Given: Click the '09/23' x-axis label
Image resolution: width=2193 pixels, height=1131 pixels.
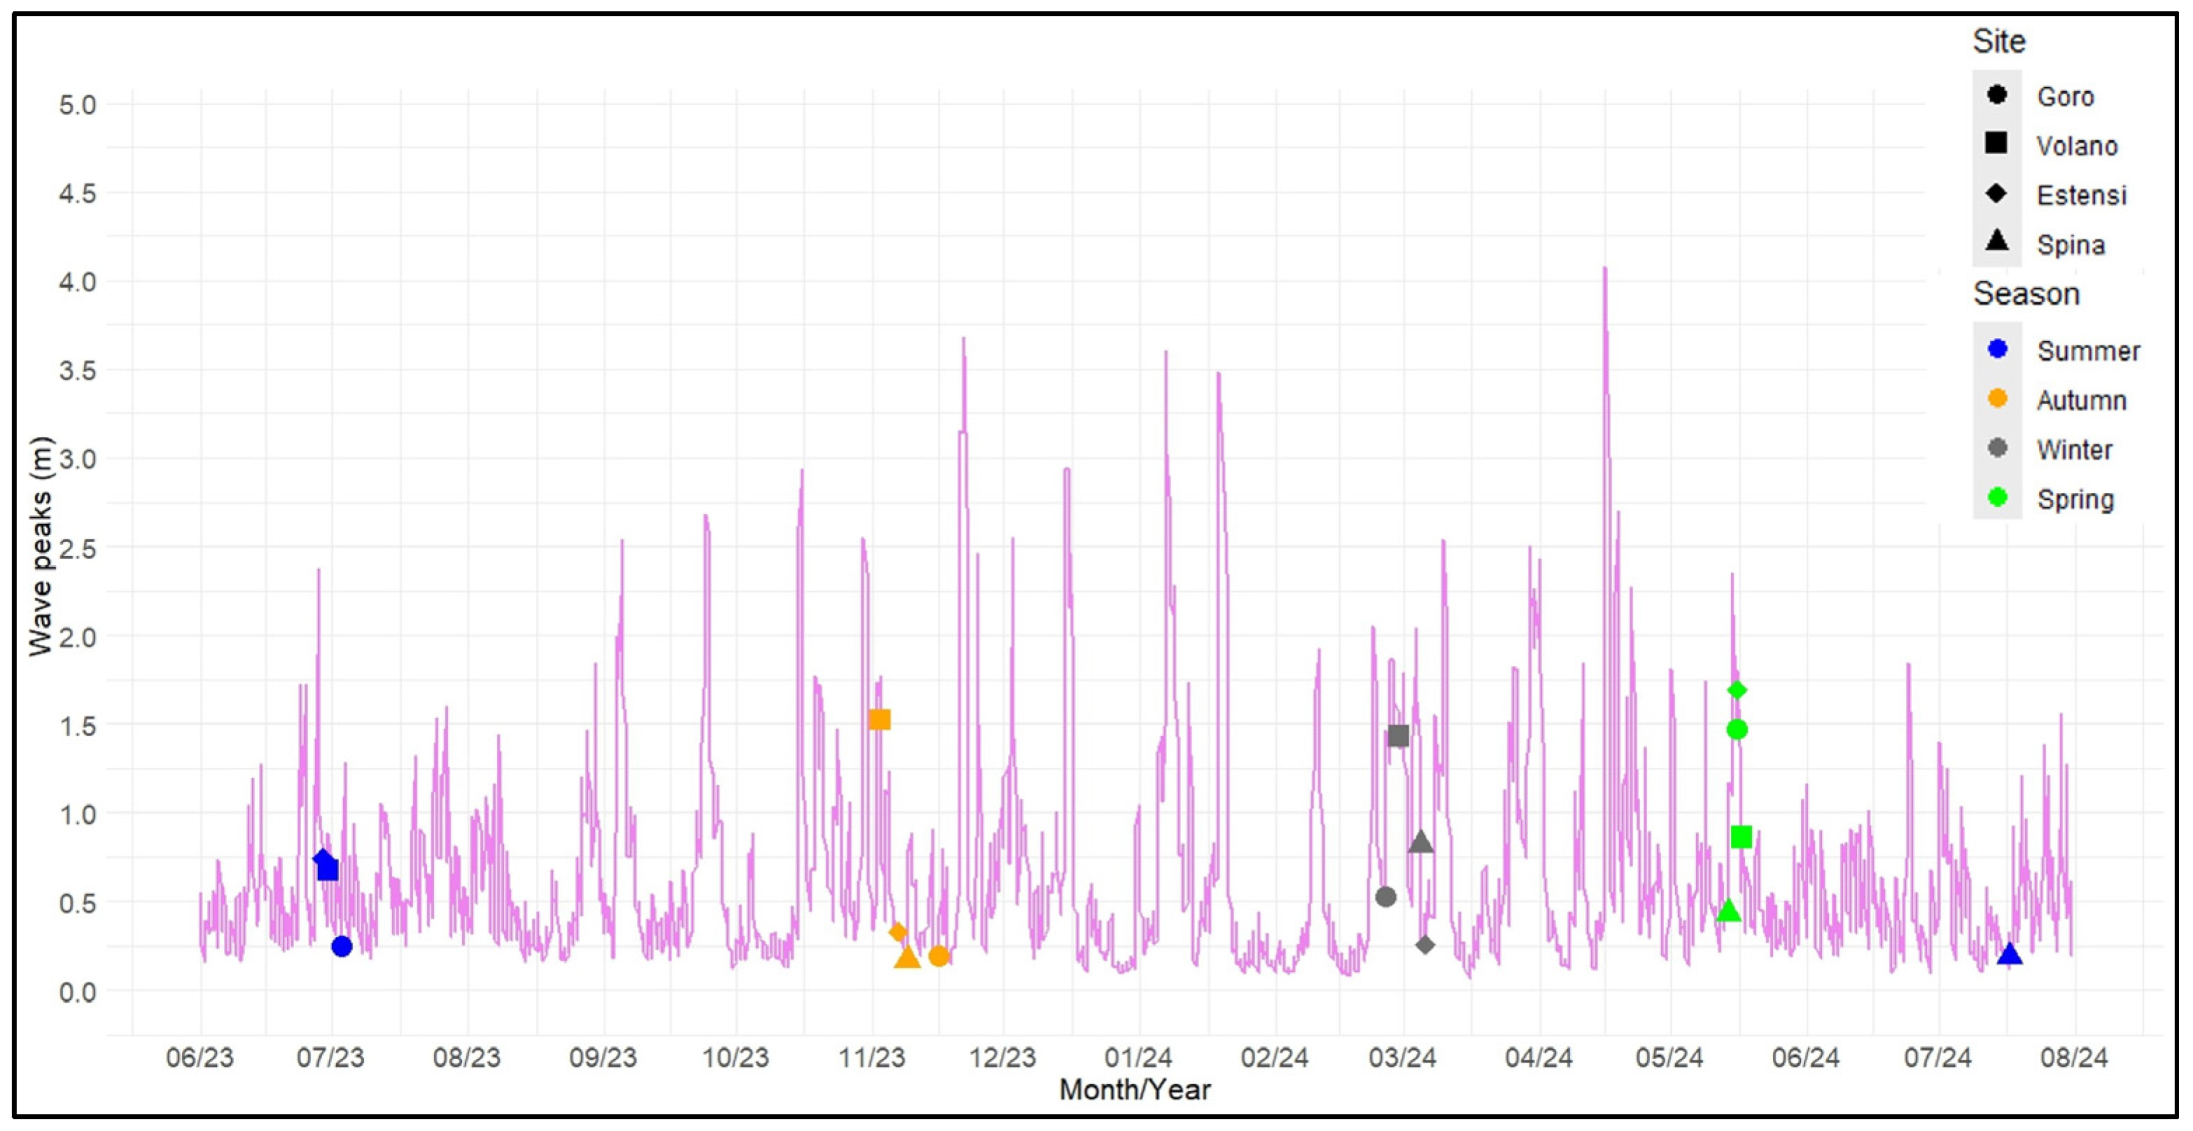Looking at the screenshot, I should (x=603, y=1058).
